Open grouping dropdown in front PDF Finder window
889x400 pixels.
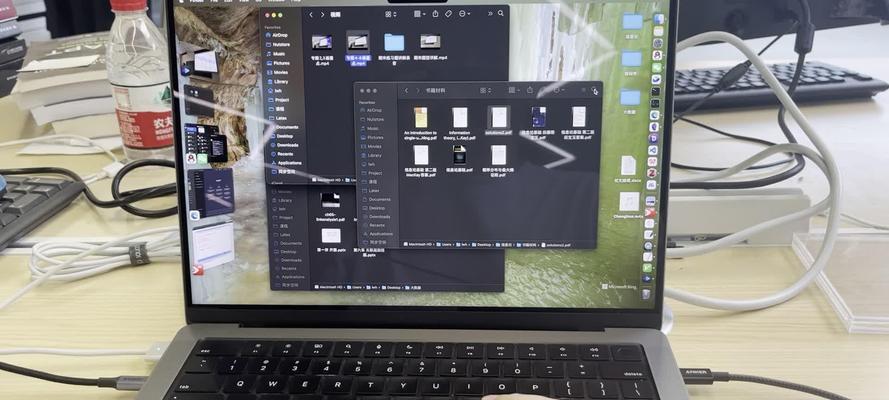(x=513, y=90)
